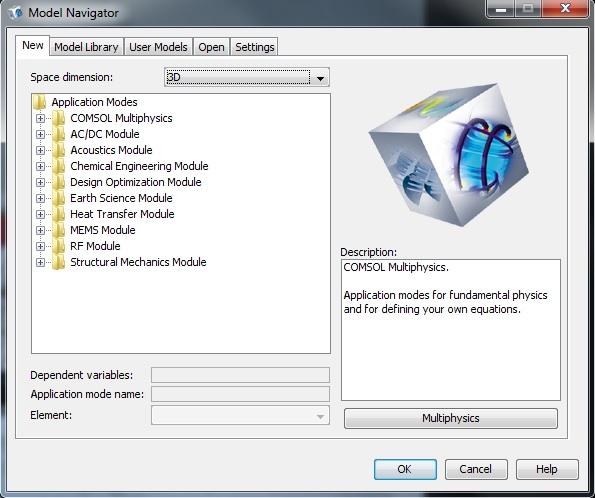Switch to the Settings tab
This screenshot has height=498, width=595.
[255, 47]
